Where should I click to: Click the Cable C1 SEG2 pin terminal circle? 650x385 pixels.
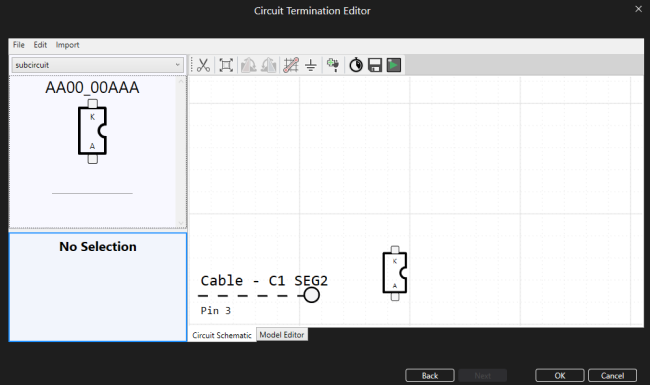point(311,295)
